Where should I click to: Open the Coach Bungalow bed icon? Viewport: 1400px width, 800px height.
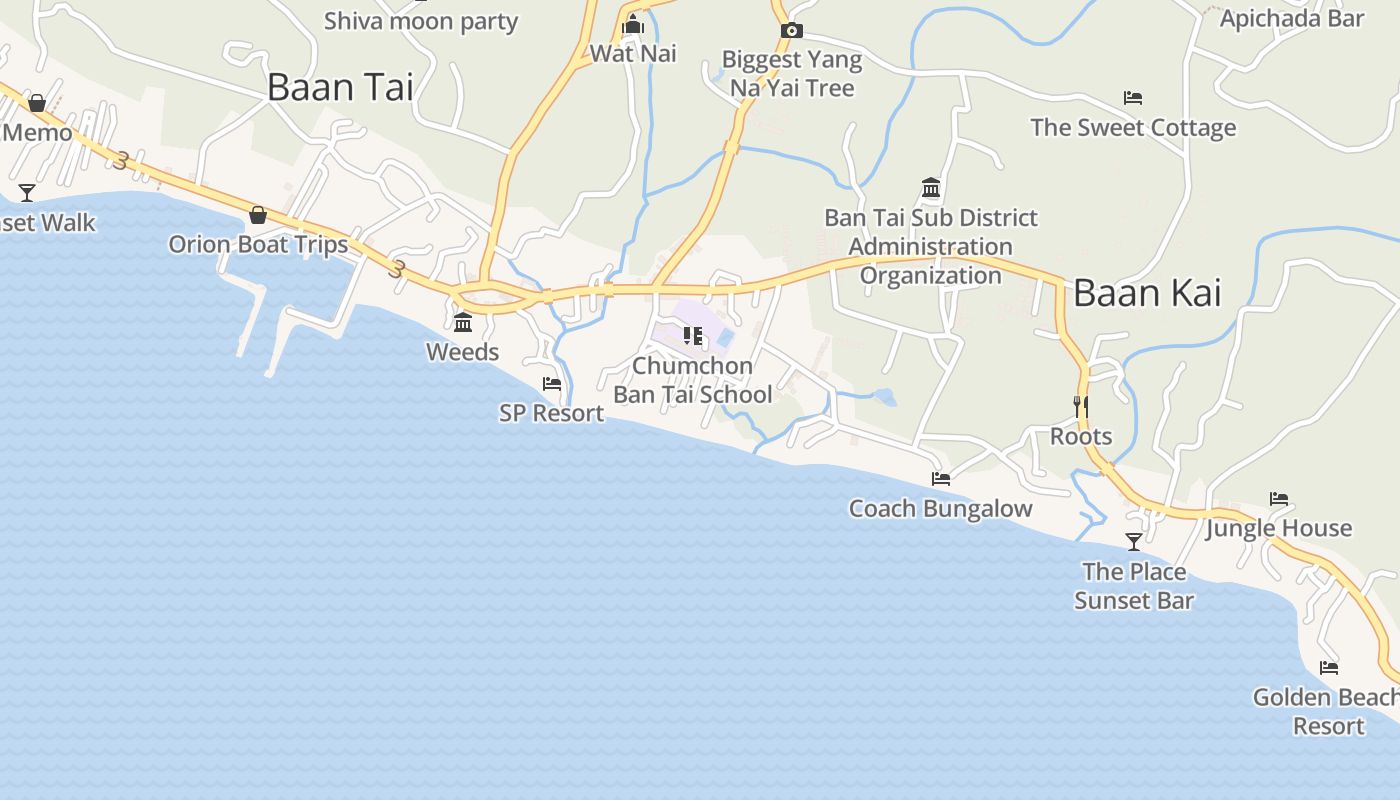pos(941,479)
